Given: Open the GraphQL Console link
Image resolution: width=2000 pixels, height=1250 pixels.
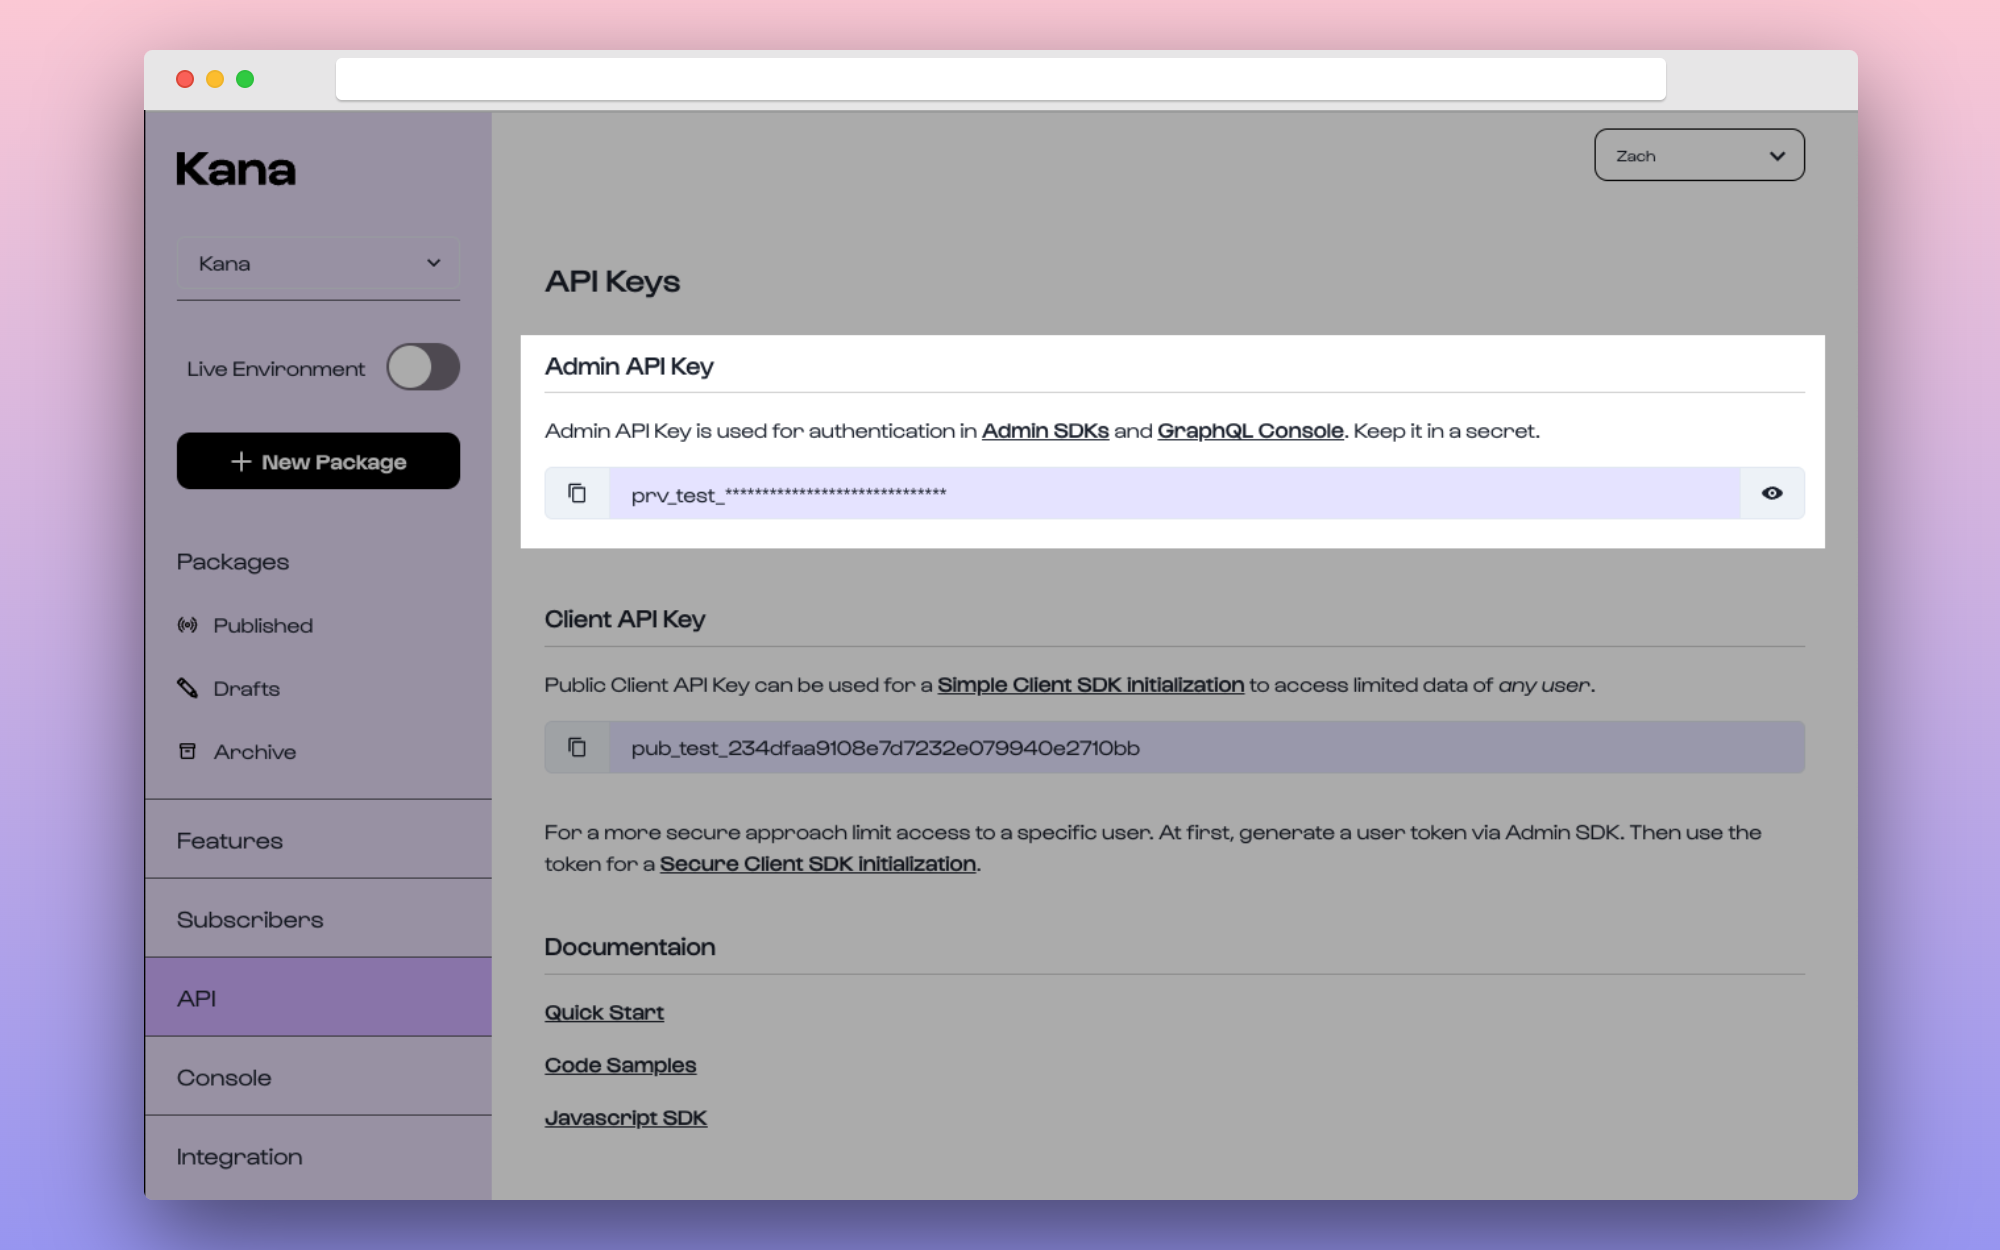Looking at the screenshot, I should pyautogui.click(x=1250, y=431).
